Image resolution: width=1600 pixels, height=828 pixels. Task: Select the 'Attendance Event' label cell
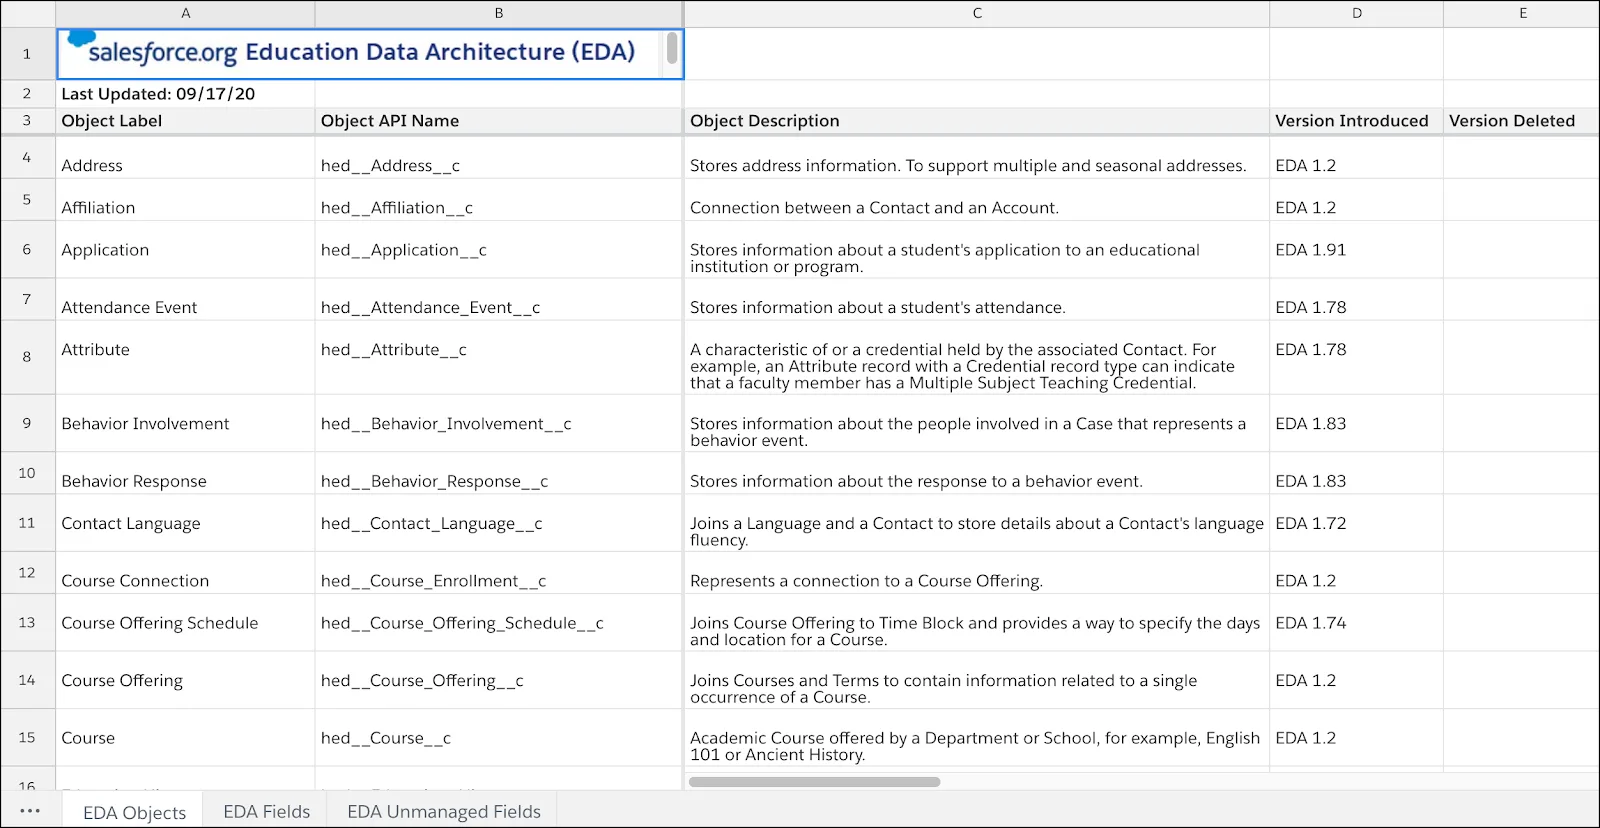tap(185, 300)
